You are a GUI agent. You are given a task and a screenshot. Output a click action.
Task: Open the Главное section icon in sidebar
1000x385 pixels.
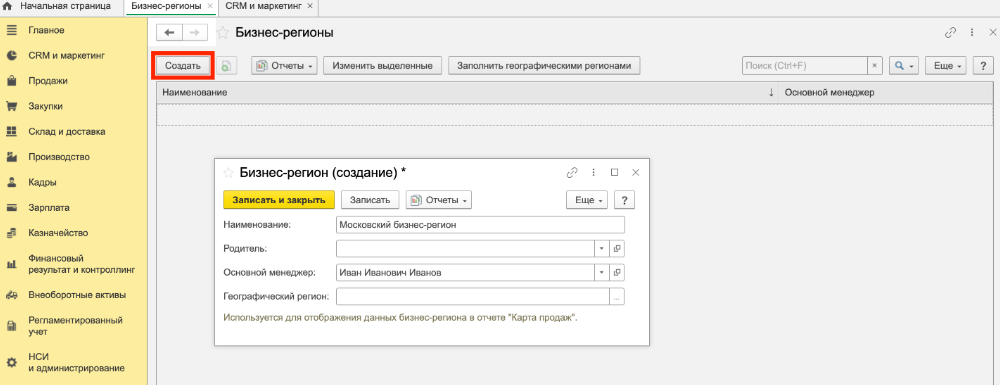click(x=11, y=30)
